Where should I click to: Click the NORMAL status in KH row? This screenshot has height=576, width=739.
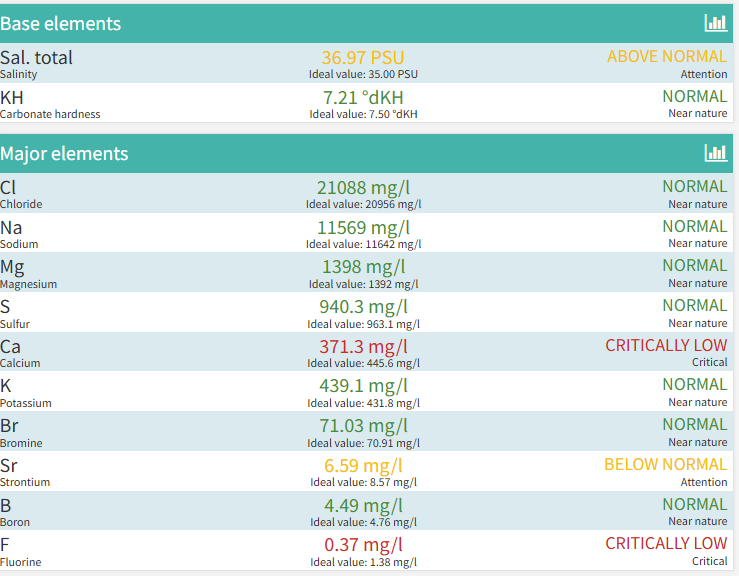pyautogui.click(x=695, y=96)
